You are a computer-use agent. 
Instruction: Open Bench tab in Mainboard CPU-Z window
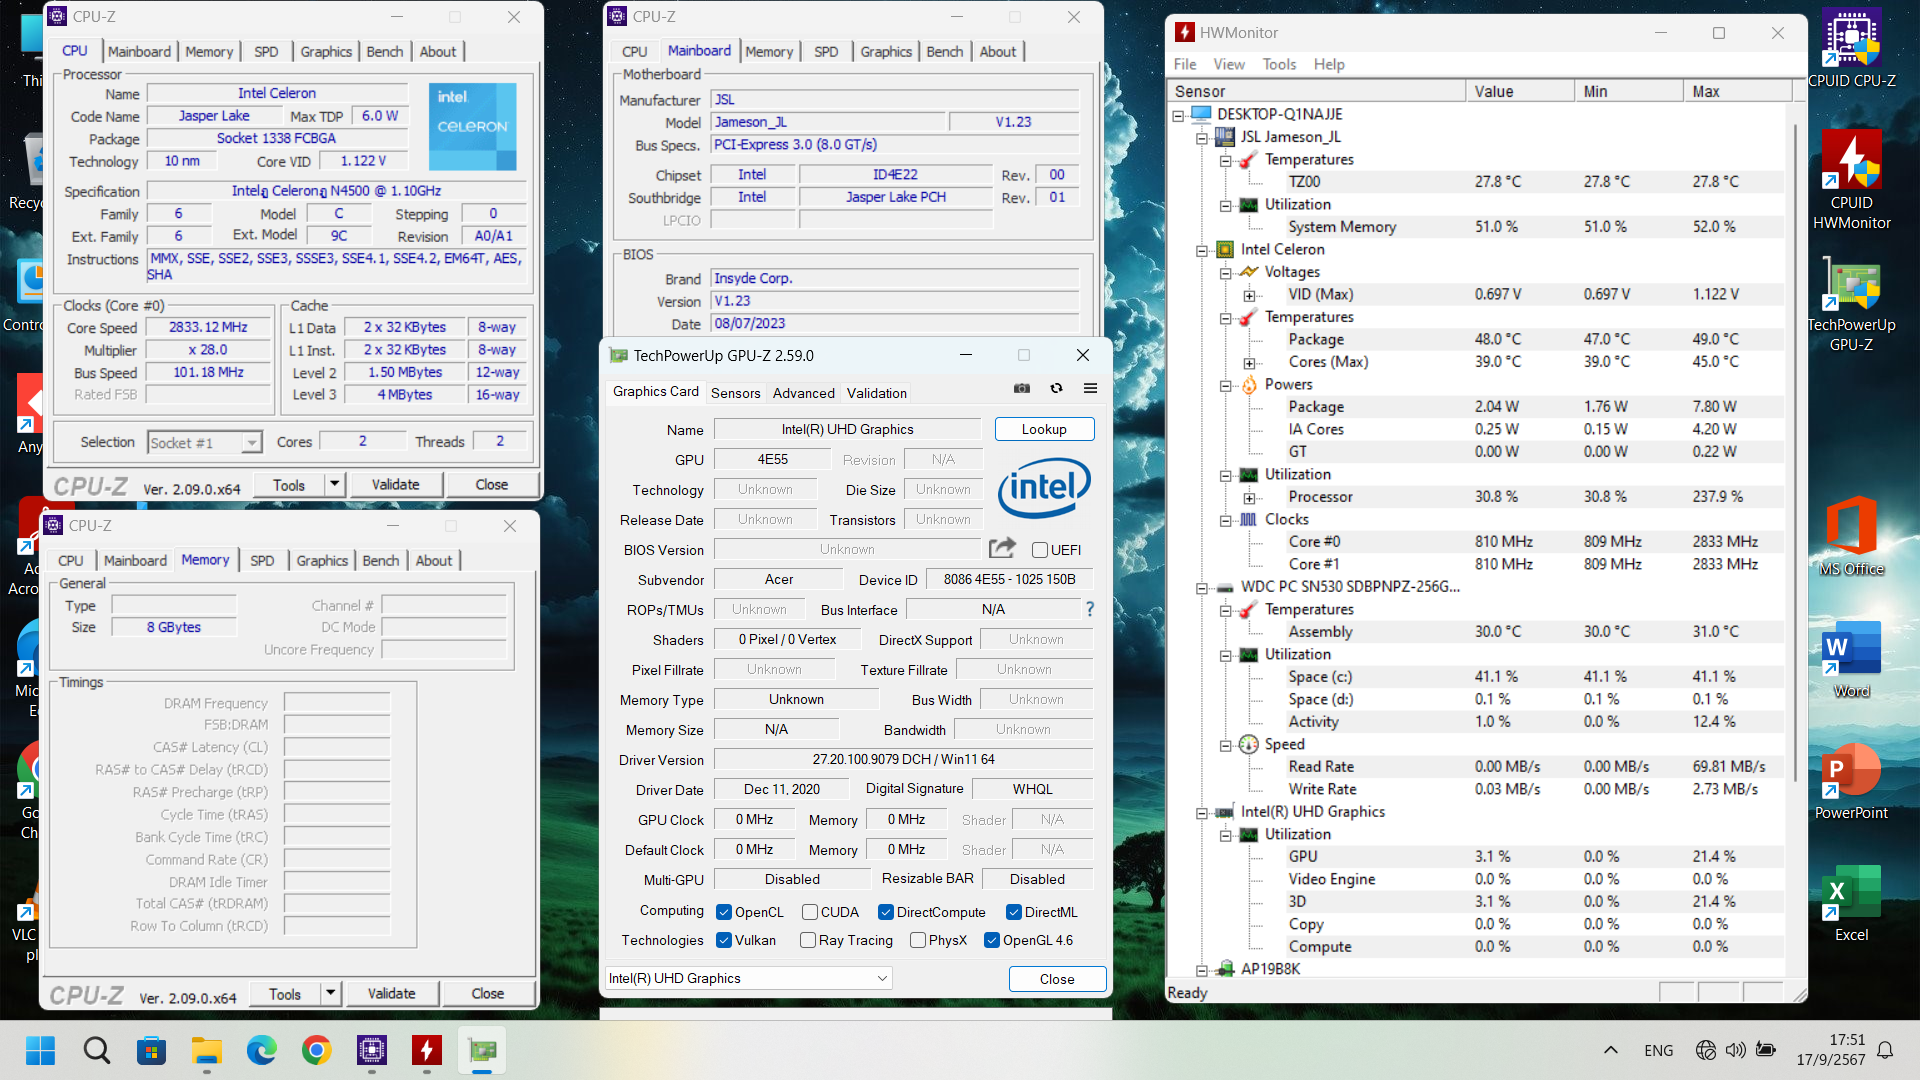click(x=945, y=52)
